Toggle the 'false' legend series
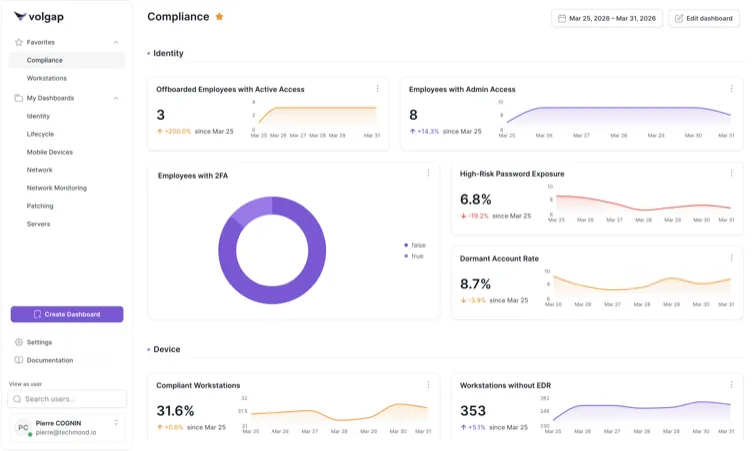The image size is (756, 451). point(413,244)
